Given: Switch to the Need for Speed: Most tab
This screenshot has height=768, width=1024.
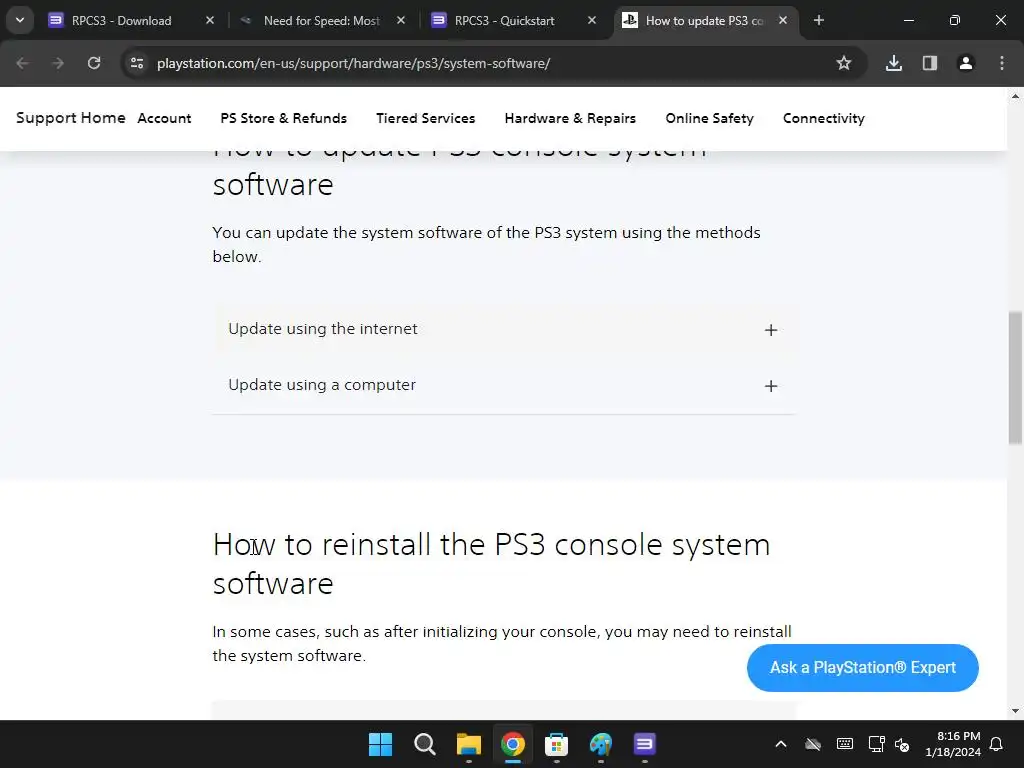Looking at the screenshot, I should (x=321, y=20).
